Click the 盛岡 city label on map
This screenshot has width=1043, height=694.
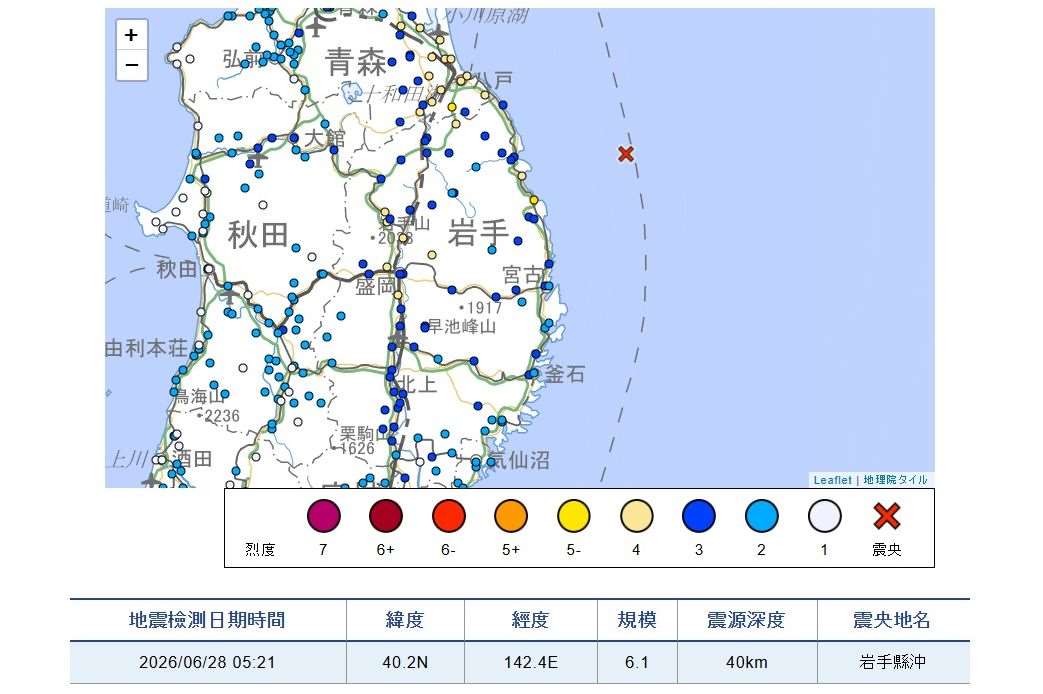[x=374, y=287]
